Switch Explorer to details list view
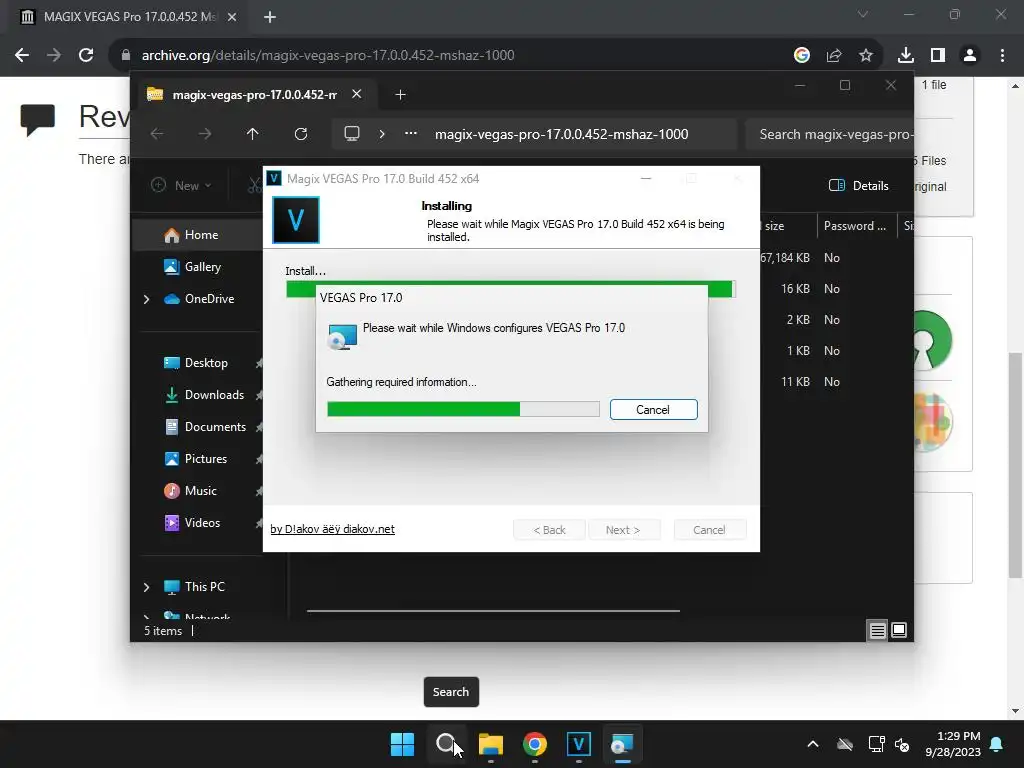The image size is (1024, 768). [x=877, y=630]
